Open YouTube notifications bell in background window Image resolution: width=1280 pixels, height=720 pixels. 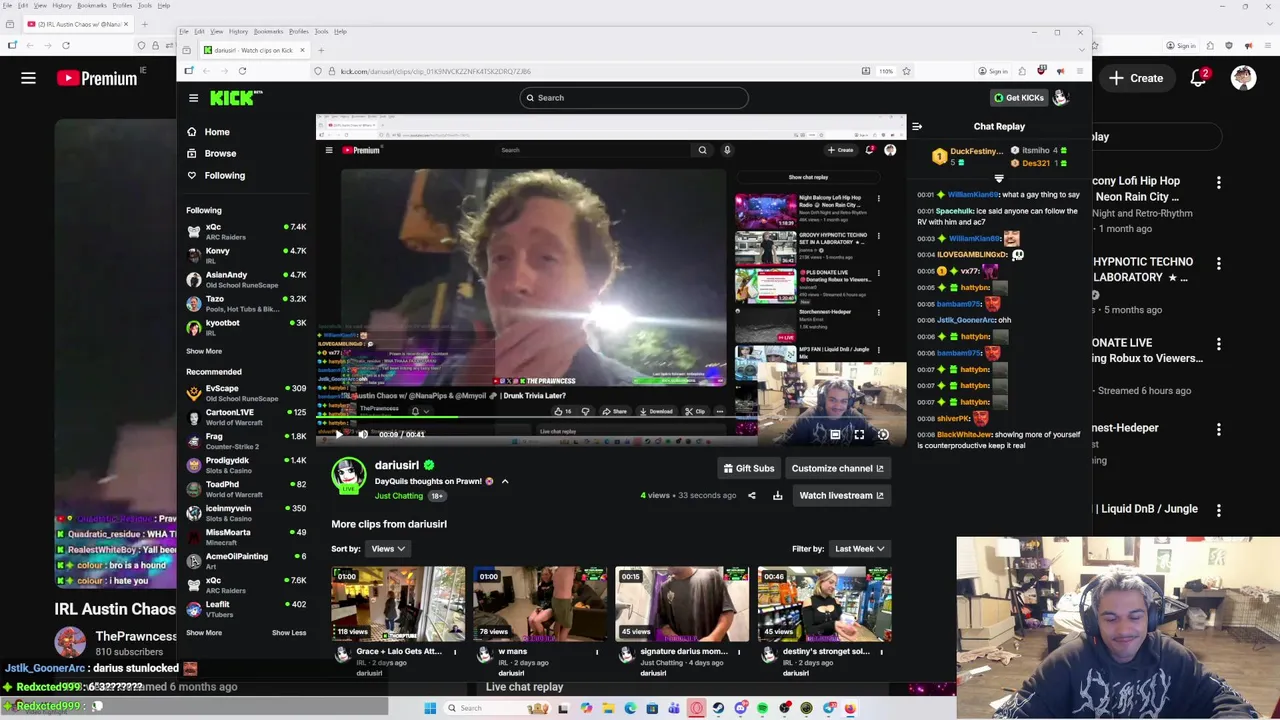pyautogui.click(x=1198, y=78)
